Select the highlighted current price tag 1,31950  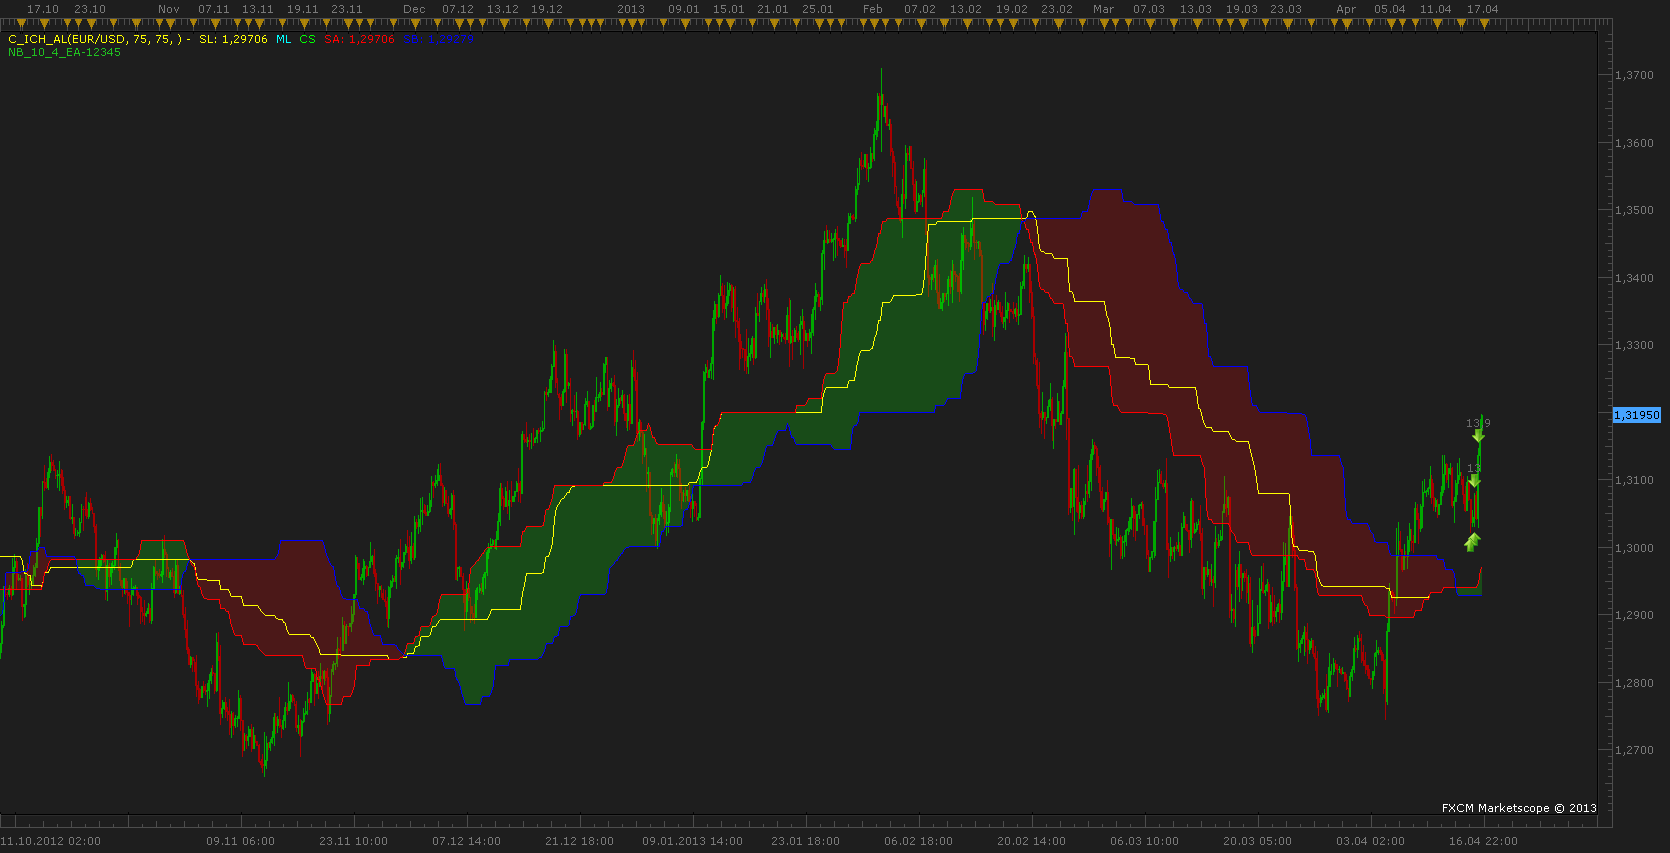tap(1637, 414)
